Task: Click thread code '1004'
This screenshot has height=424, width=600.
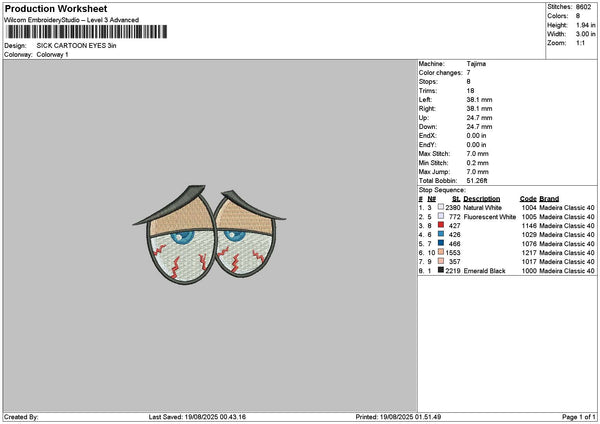Action: click(529, 207)
